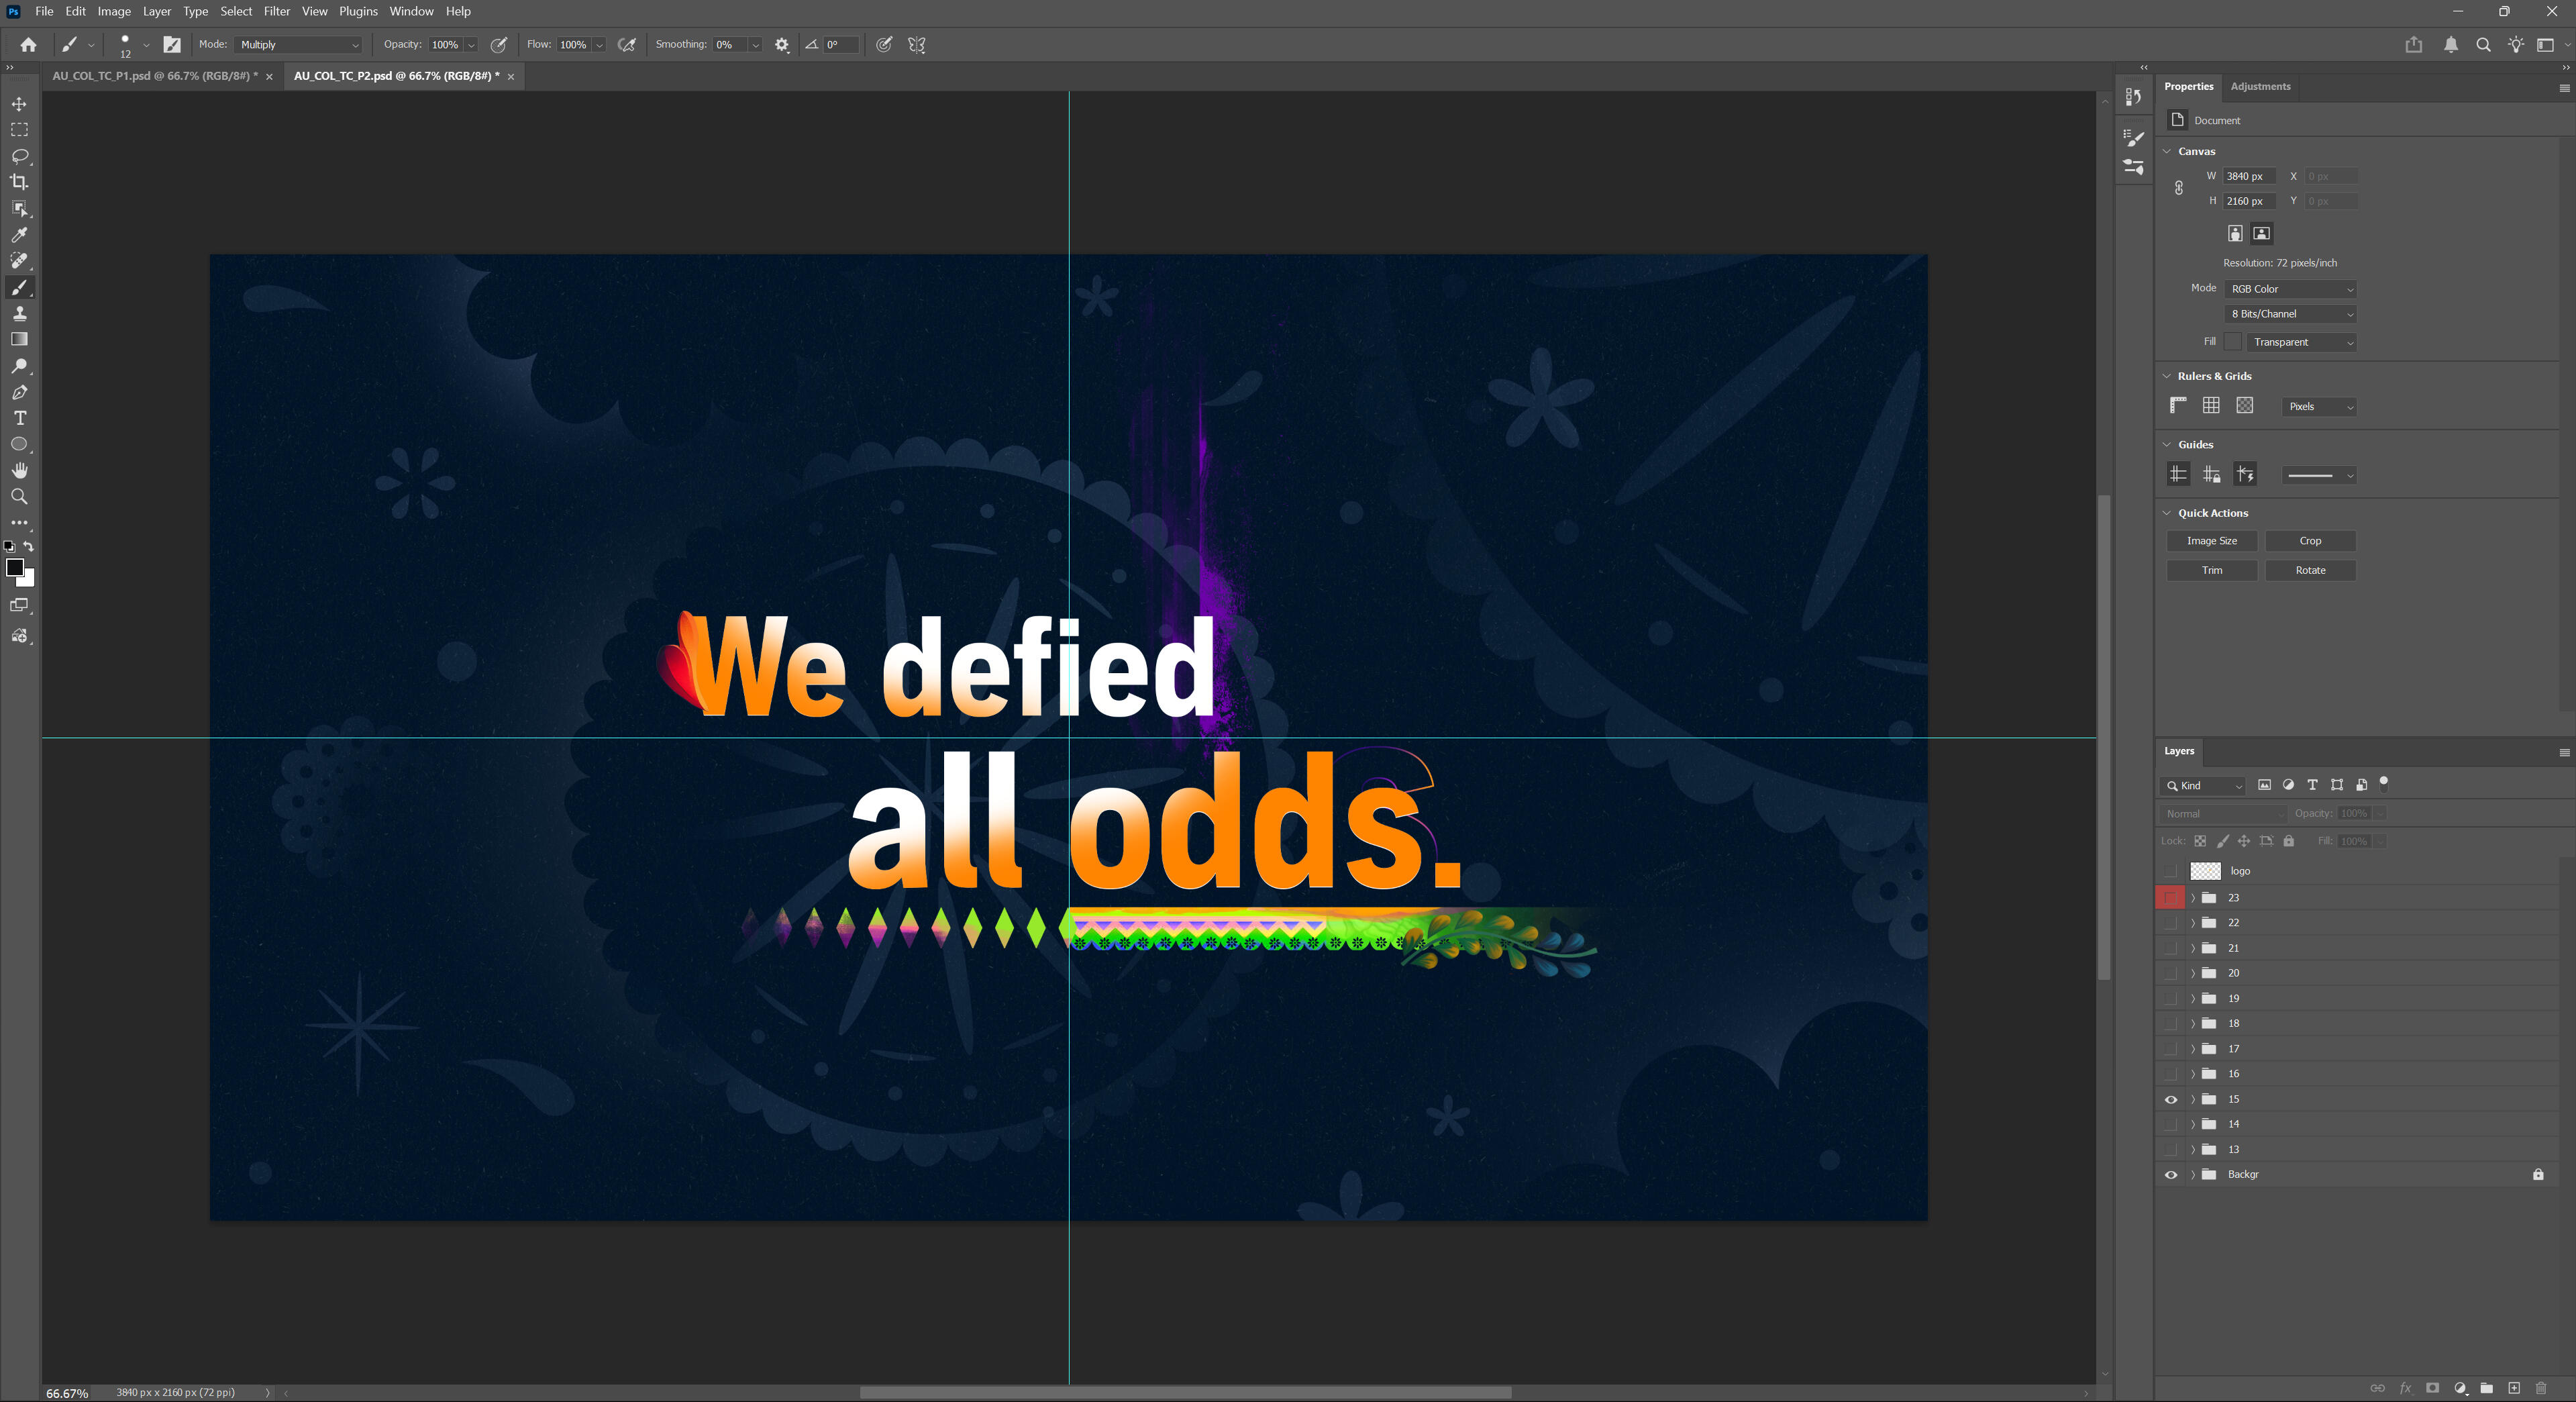Screen dimensions: 2576x1402
Task: Hide layer group 15
Action: 2171,1099
